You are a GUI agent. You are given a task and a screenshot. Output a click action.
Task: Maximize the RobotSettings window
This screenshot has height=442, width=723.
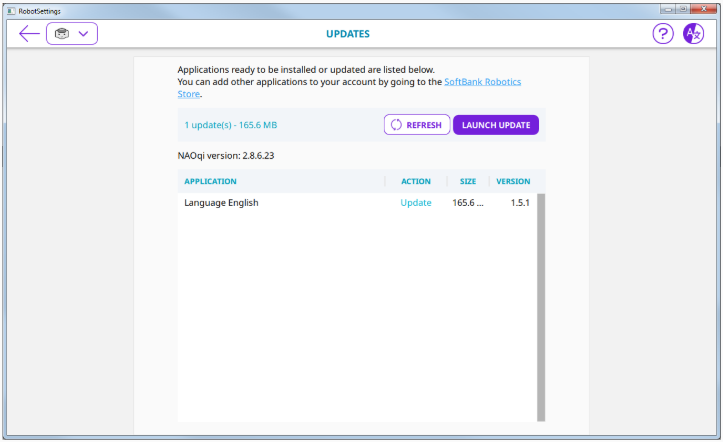click(x=683, y=9)
